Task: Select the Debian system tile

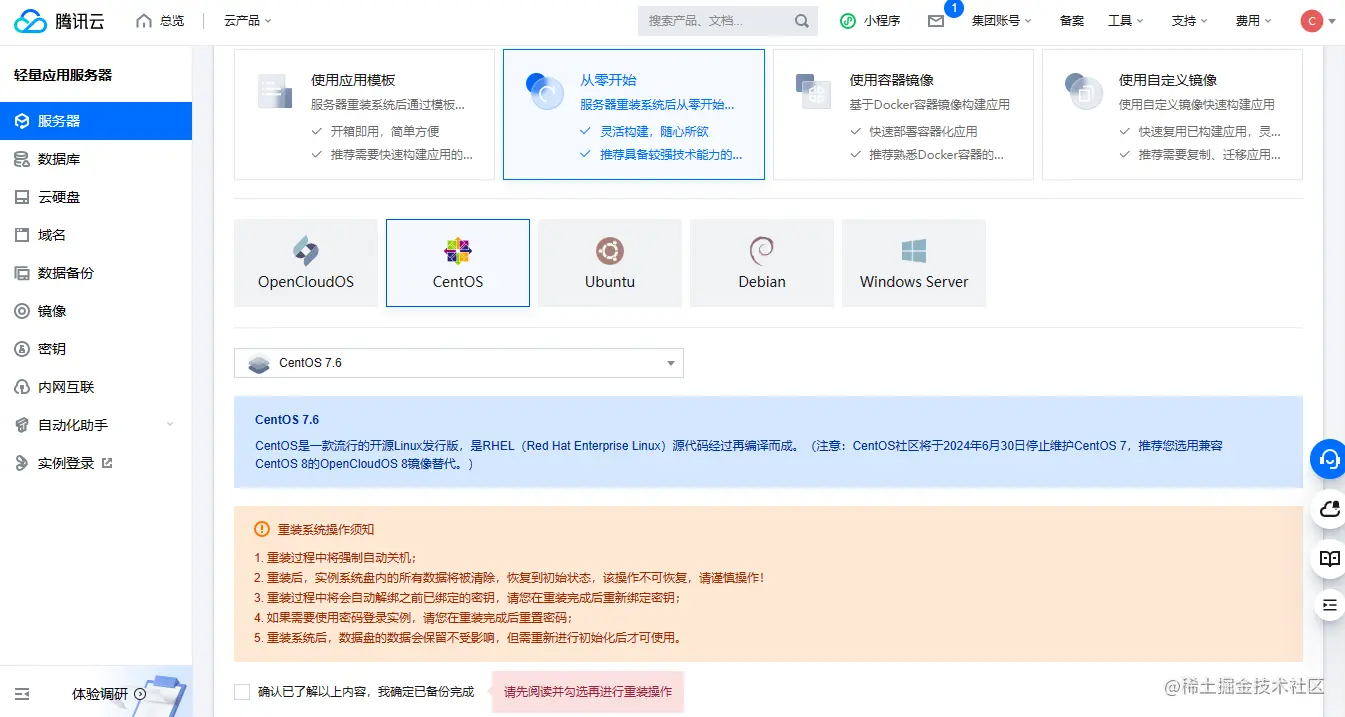Action: (762, 263)
